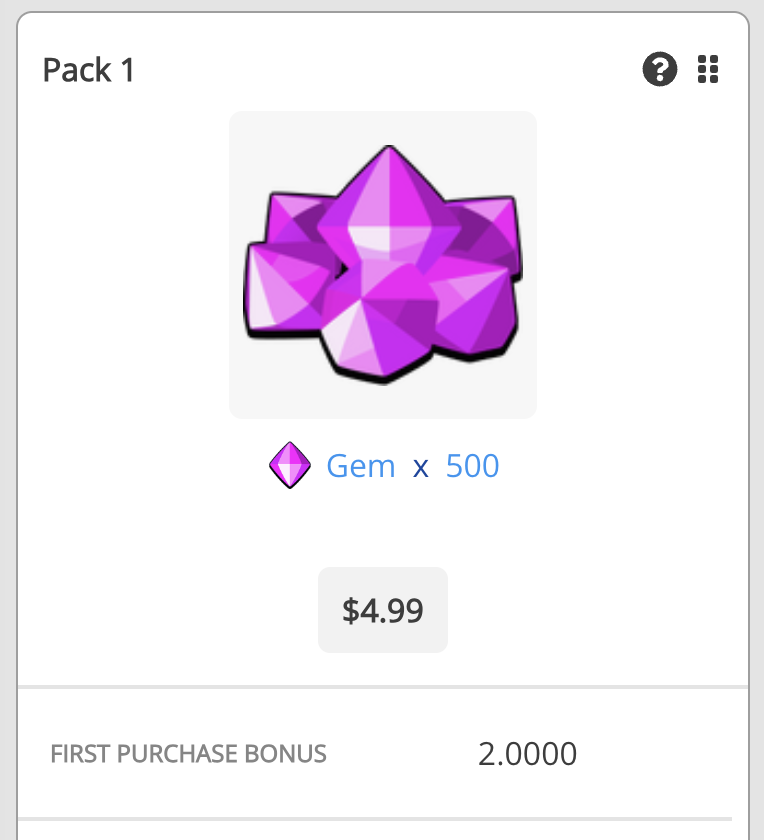Edit the 2.0000 first purchase bonus value
The image size is (764, 840).
coord(527,753)
